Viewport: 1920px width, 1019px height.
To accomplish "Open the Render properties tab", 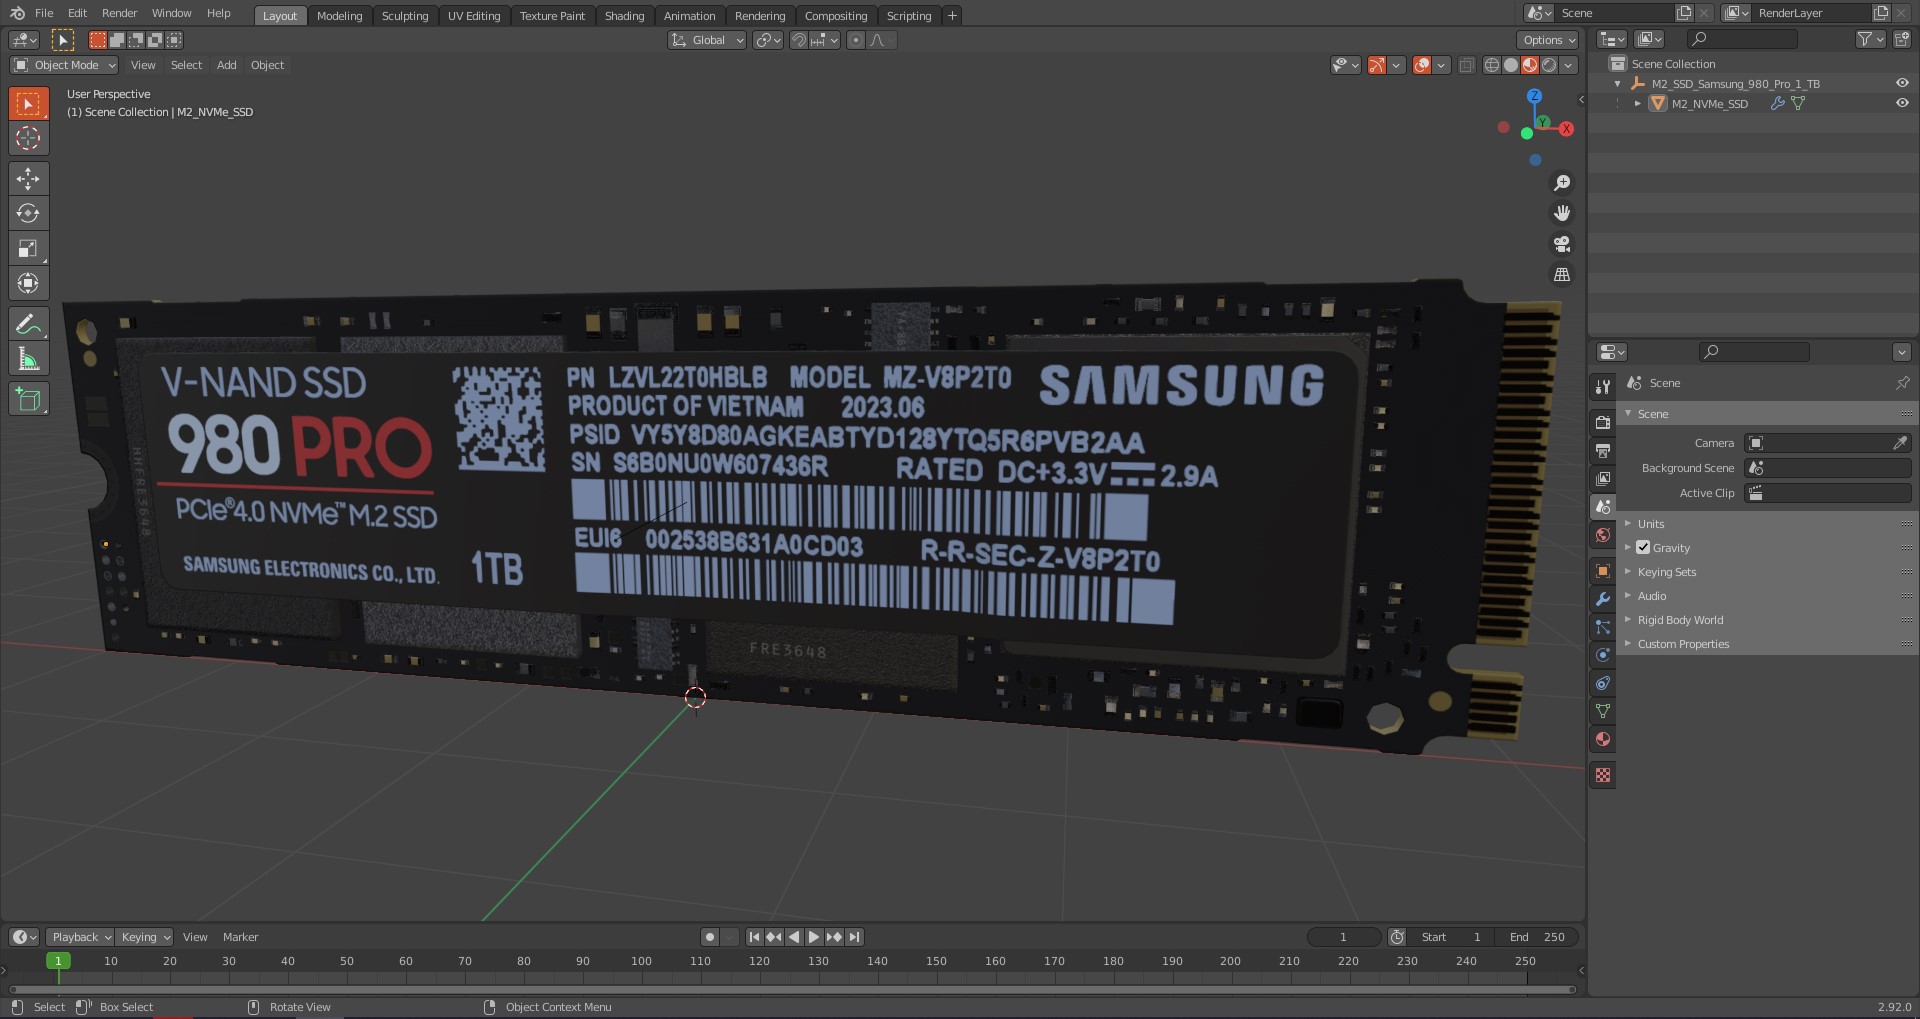I will tap(1603, 423).
